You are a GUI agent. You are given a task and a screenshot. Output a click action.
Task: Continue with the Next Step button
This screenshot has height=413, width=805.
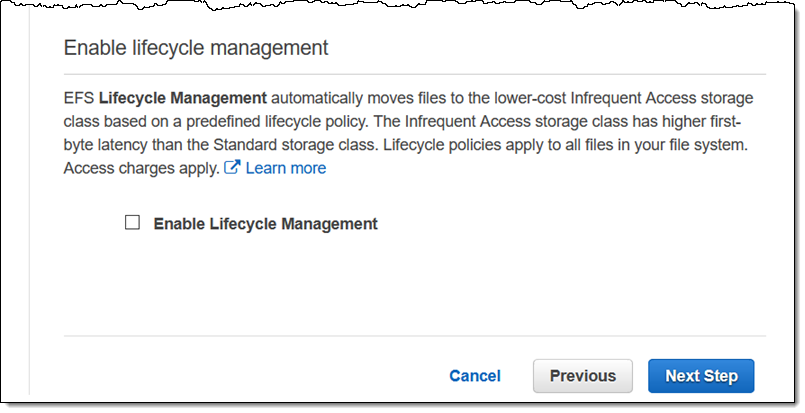(x=701, y=376)
